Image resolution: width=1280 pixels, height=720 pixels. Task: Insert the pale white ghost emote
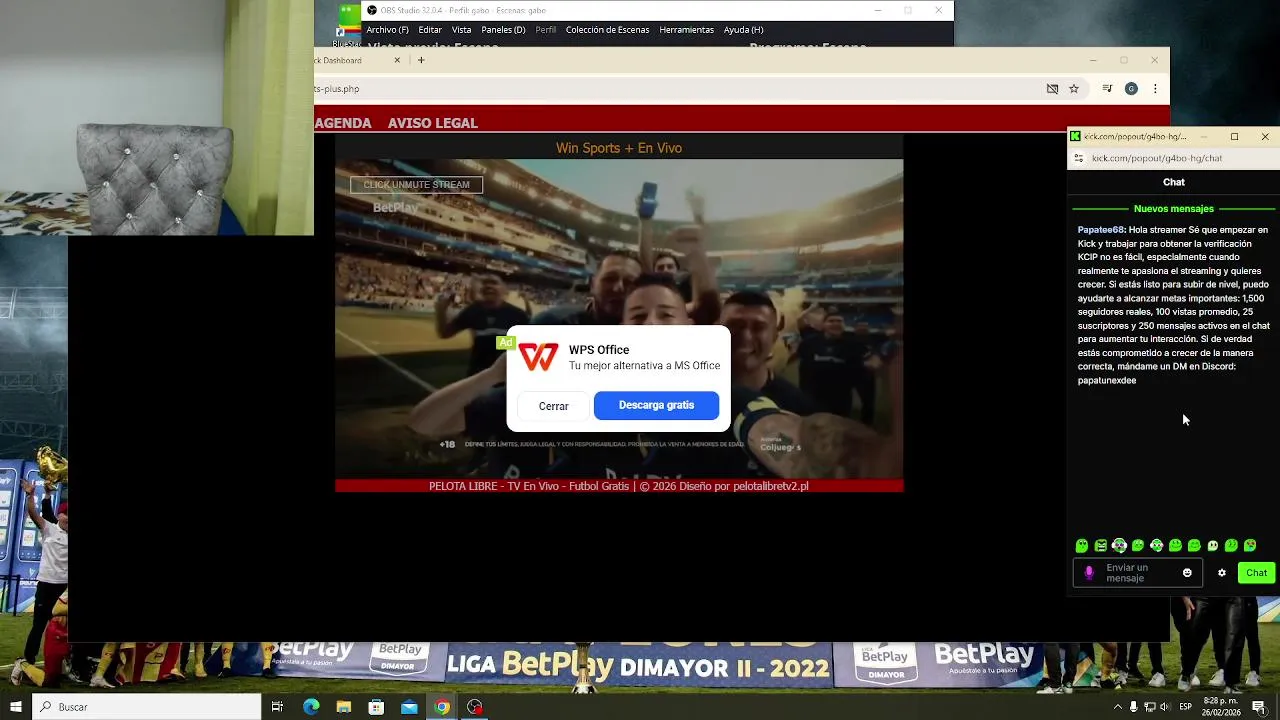tap(1213, 546)
